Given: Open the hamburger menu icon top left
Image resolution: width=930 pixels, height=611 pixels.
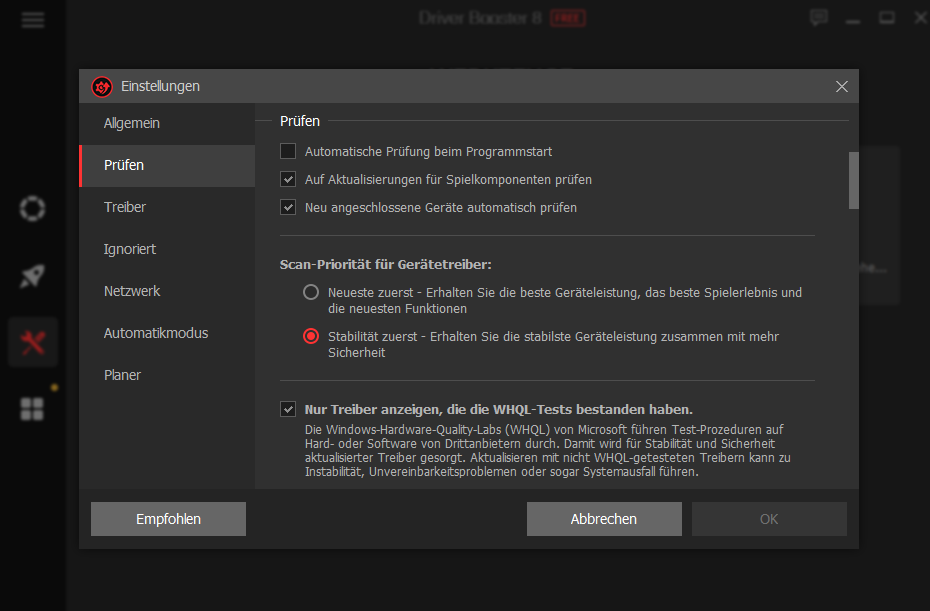Looking at the screenshot, I should (32, 18).
